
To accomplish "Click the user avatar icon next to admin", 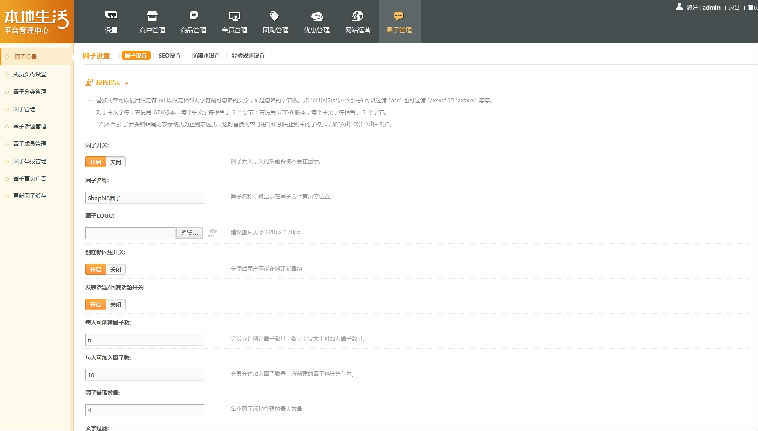I will tap(679, 7).
